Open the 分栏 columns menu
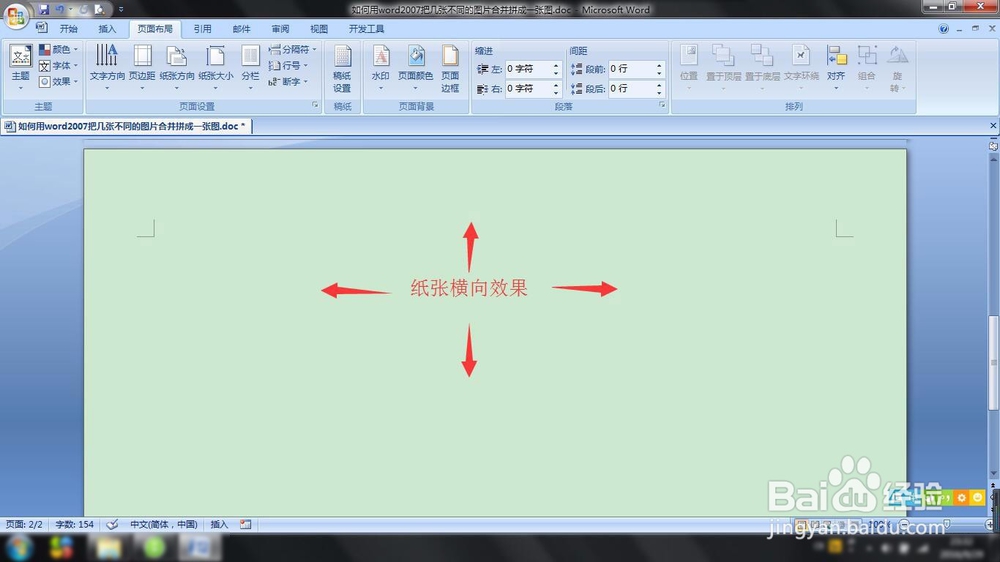1000x562 pixels. click(x=250, y=66)
